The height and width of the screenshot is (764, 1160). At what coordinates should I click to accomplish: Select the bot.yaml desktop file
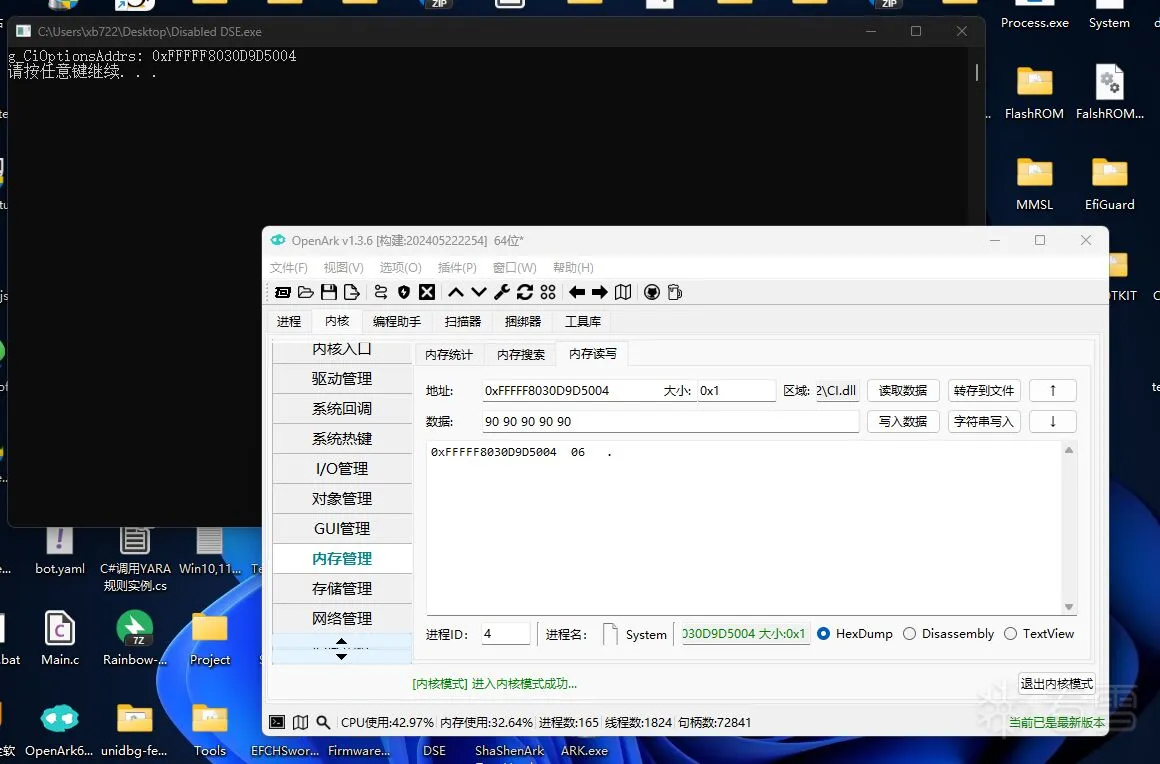coord(60,551)
